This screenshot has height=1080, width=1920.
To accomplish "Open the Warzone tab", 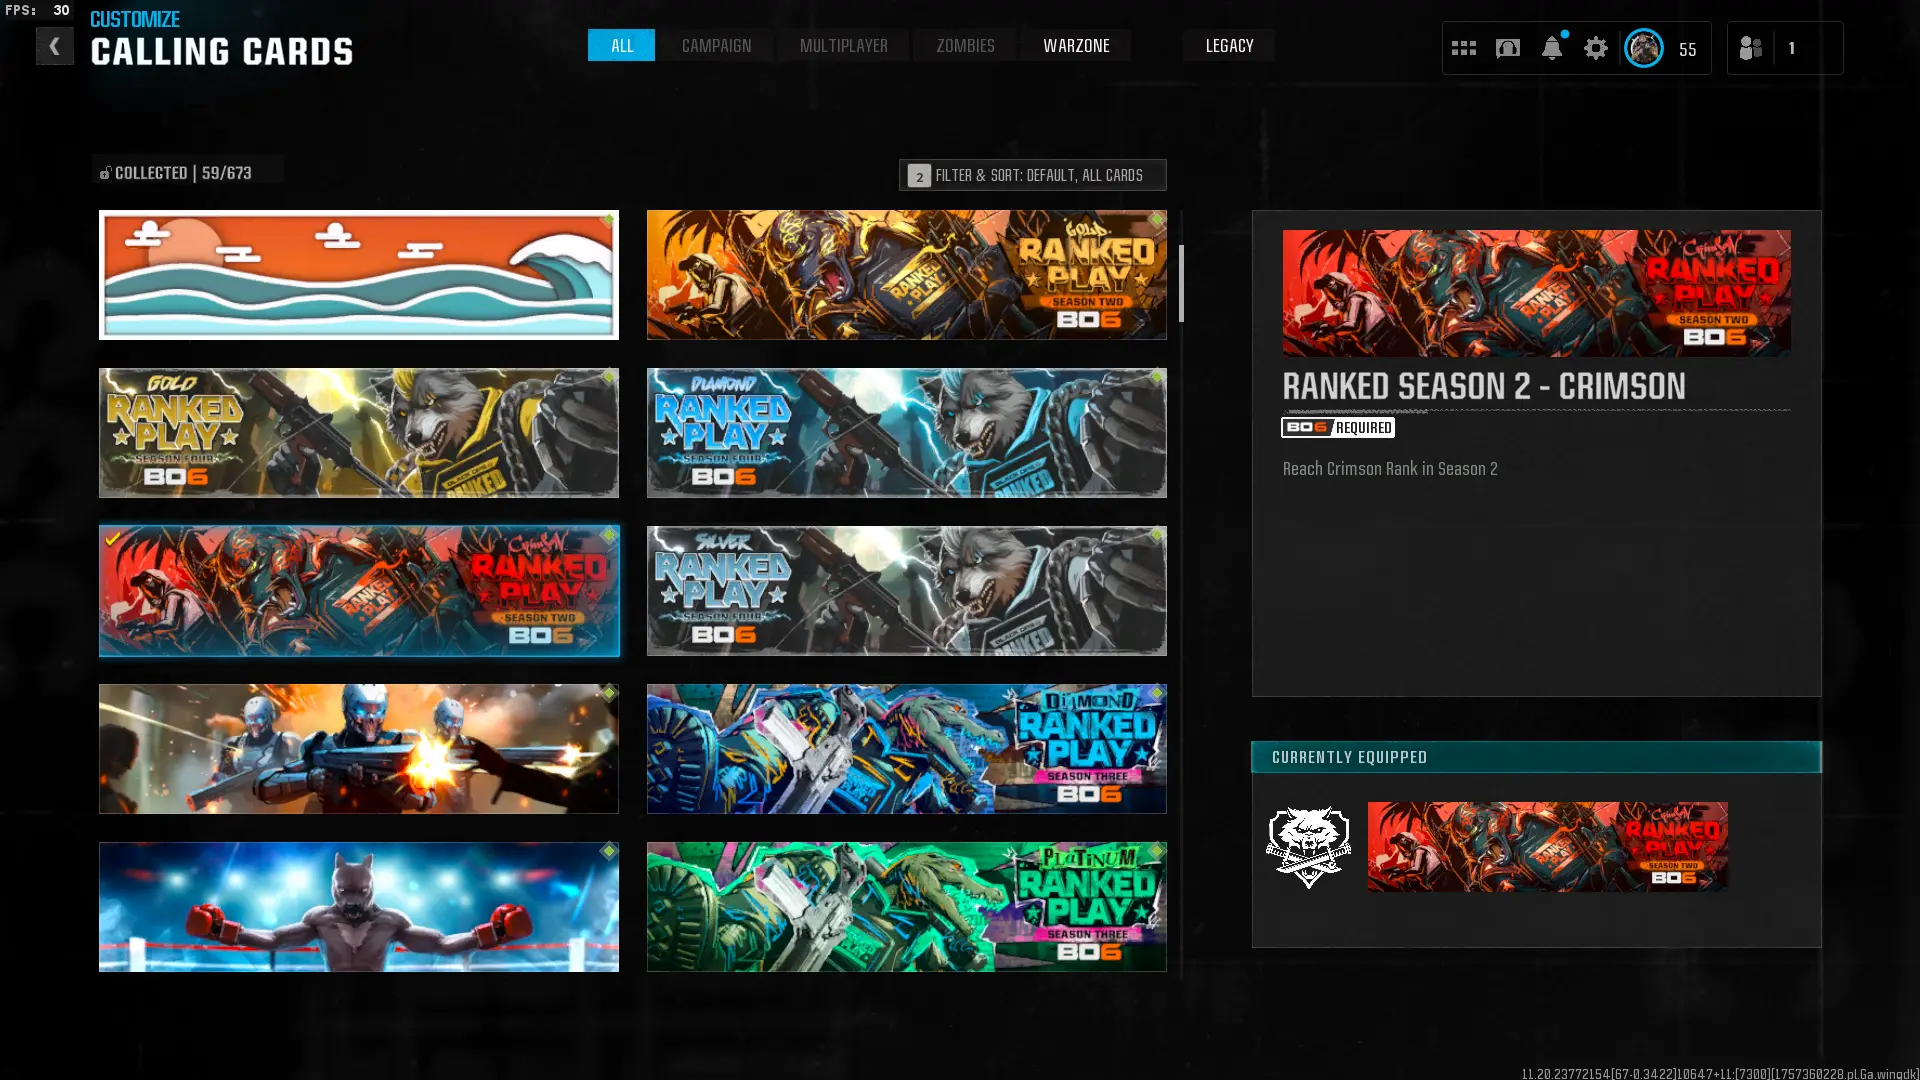I will click(x=1076, y=46).
